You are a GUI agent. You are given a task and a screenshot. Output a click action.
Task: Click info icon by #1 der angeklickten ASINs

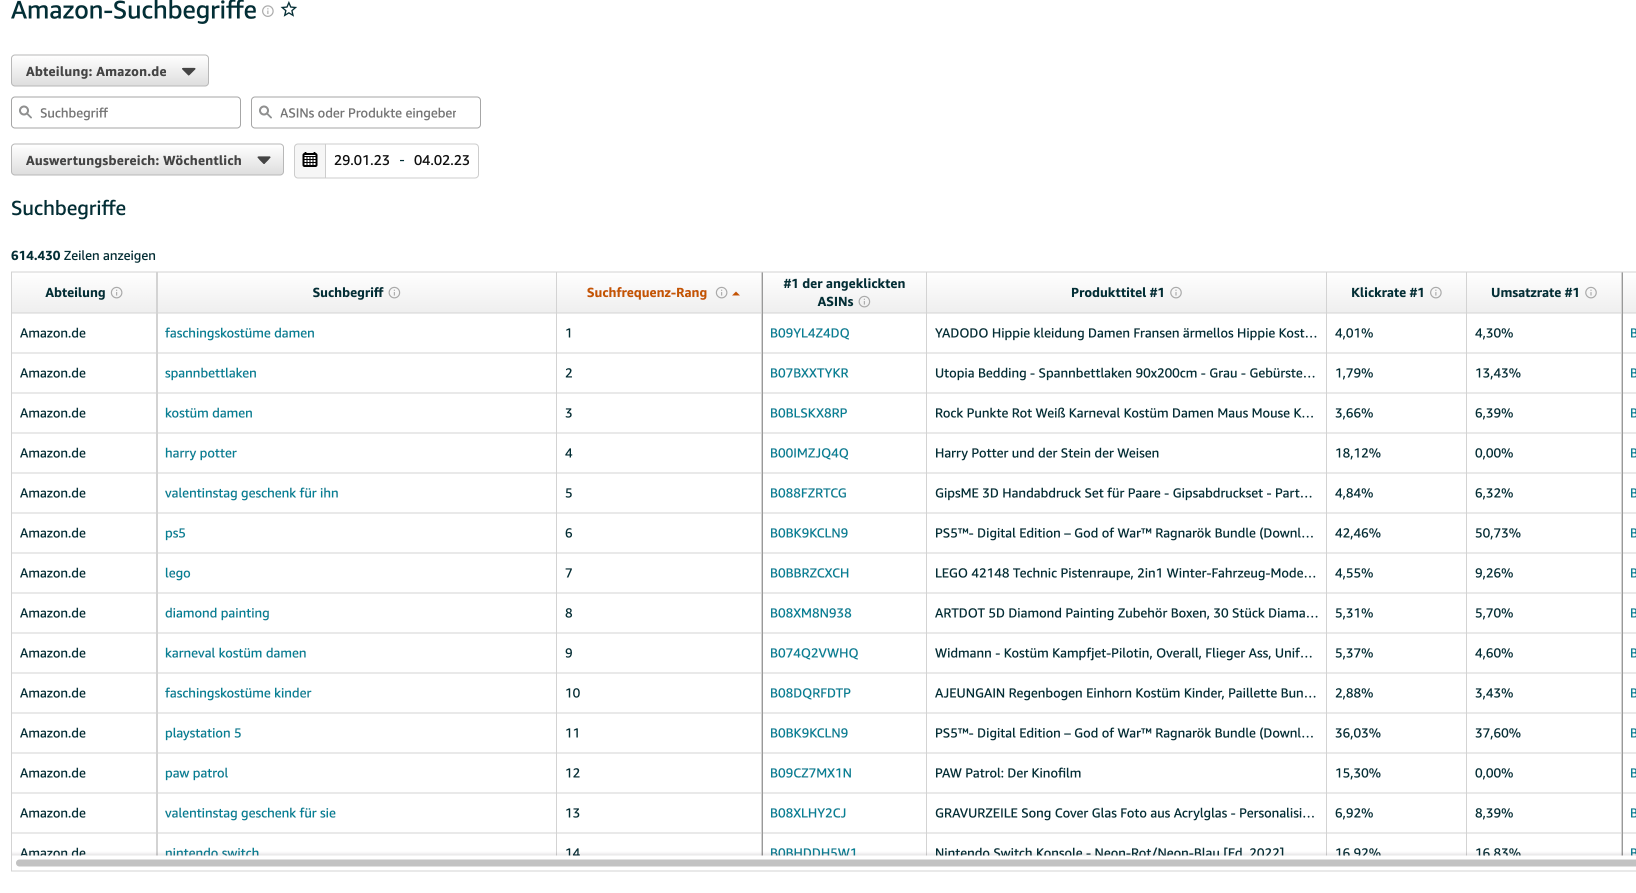coord(865,301)
